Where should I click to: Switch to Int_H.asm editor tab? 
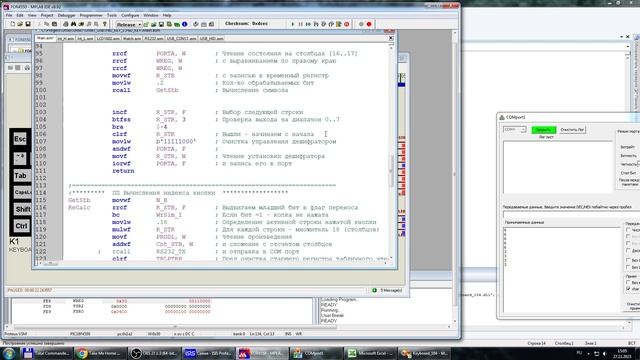click(x=66, y=38)
